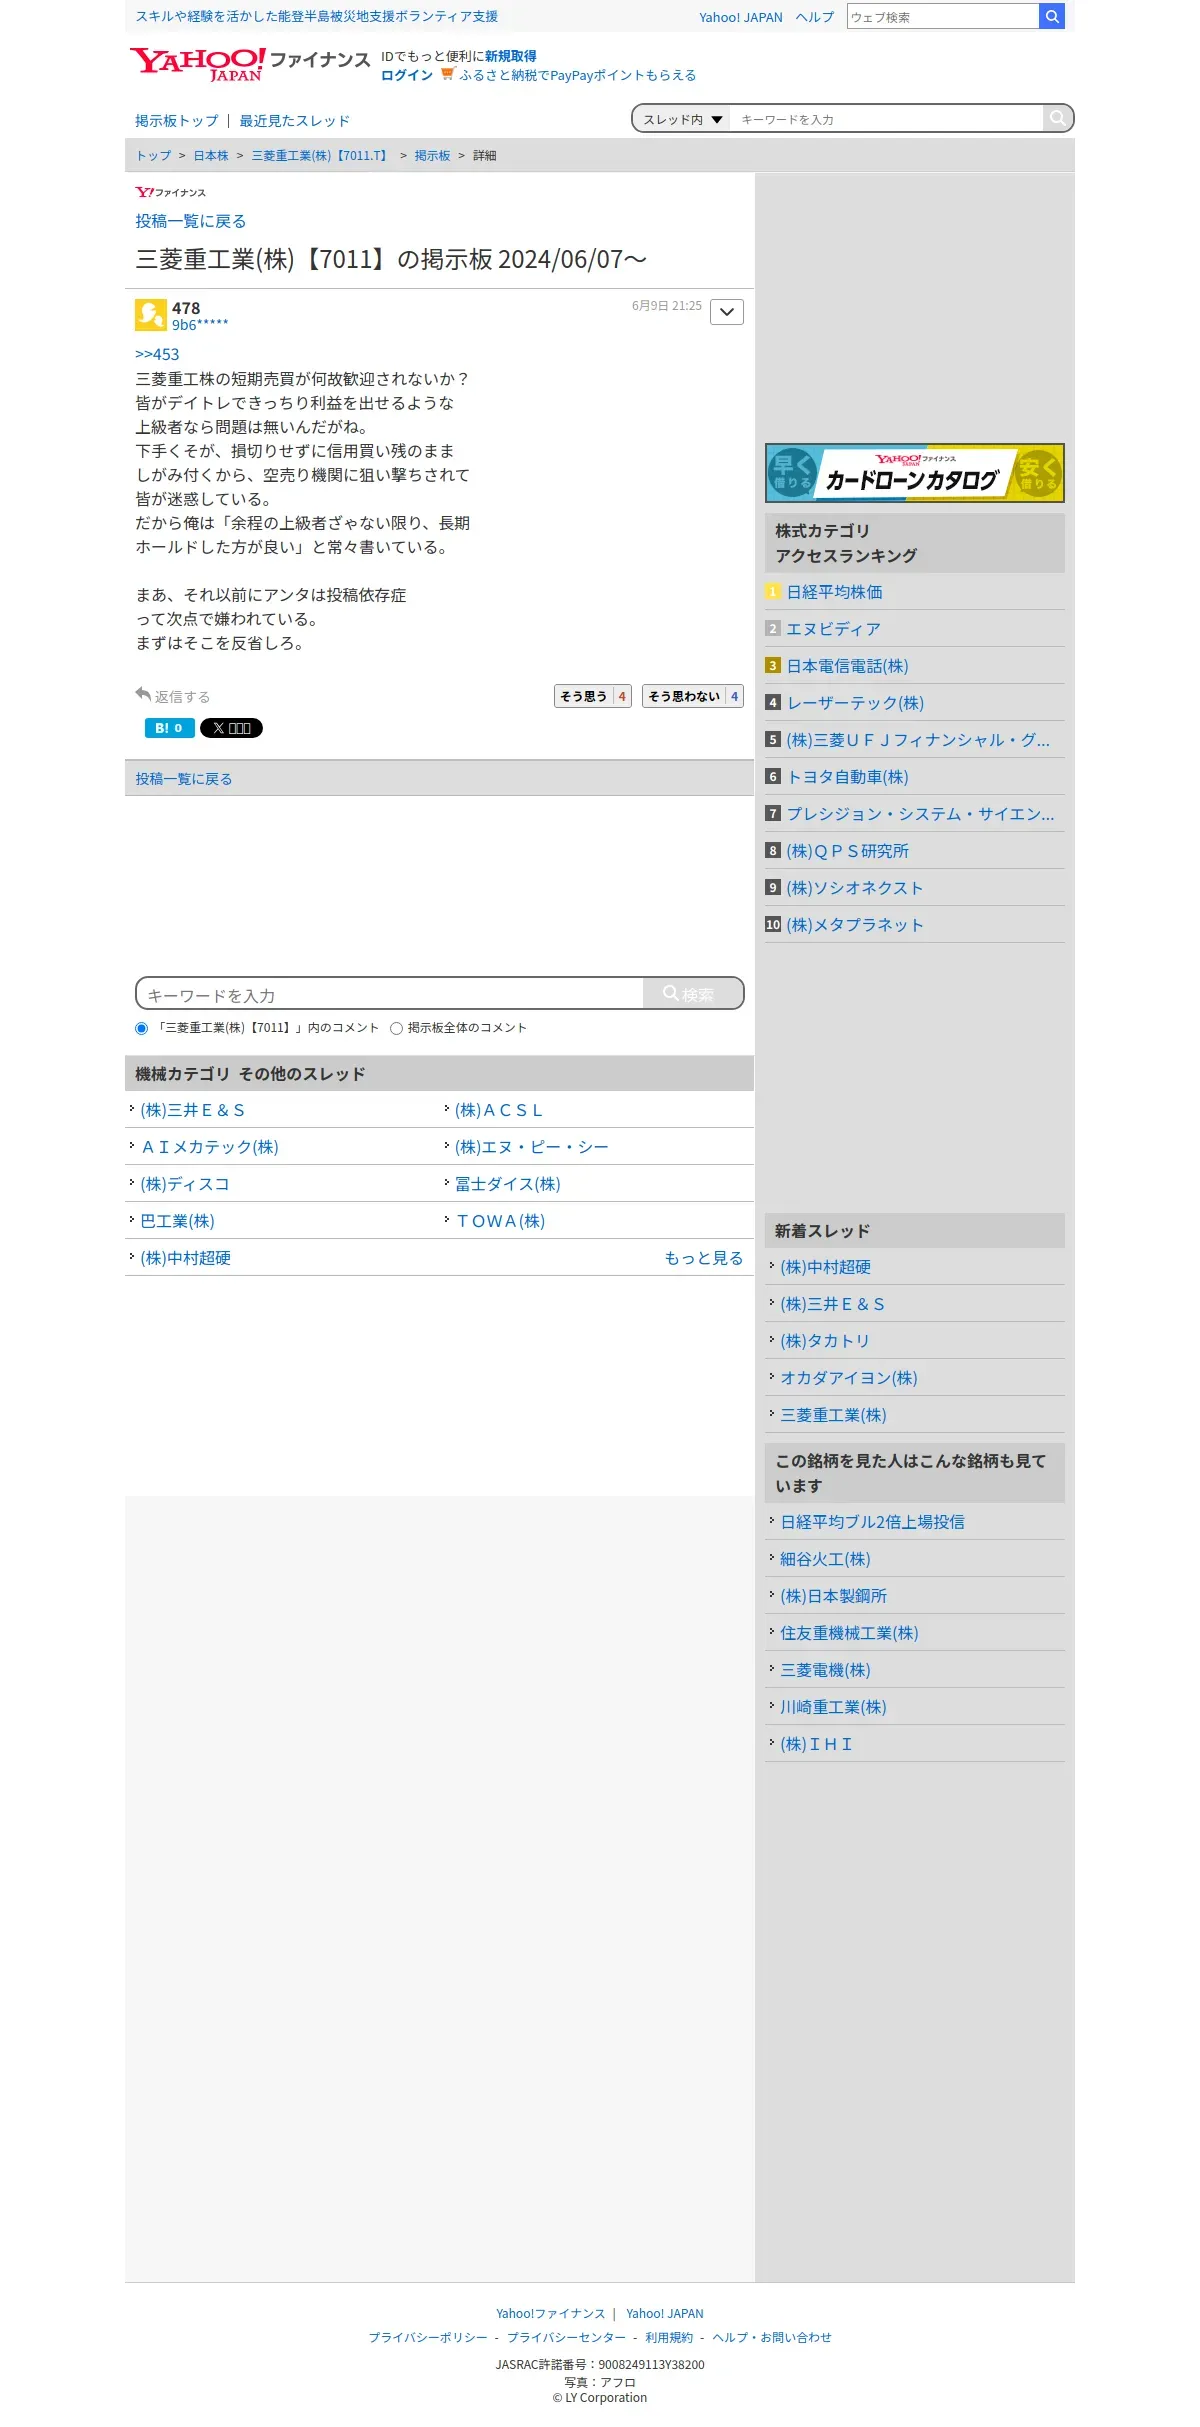1200x2427 pixels.
Task: Select 掲示板全体のコメント radio button
Action: [x=396, y=1028]
